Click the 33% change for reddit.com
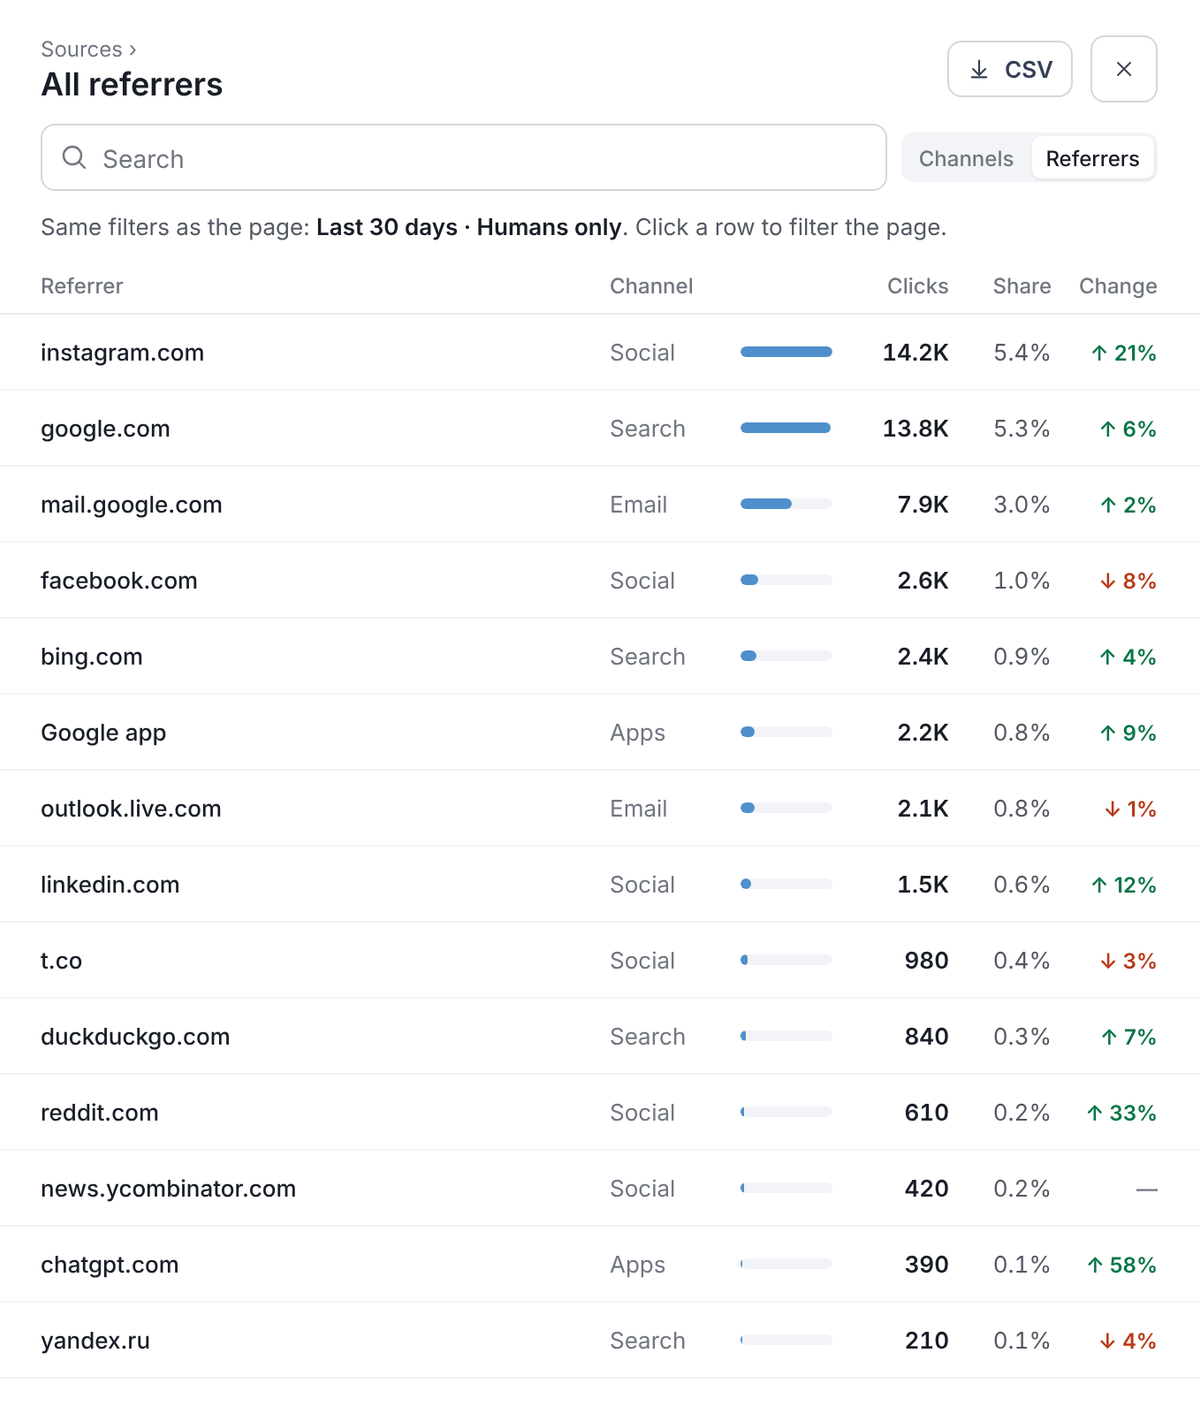 (1121, 1113)
